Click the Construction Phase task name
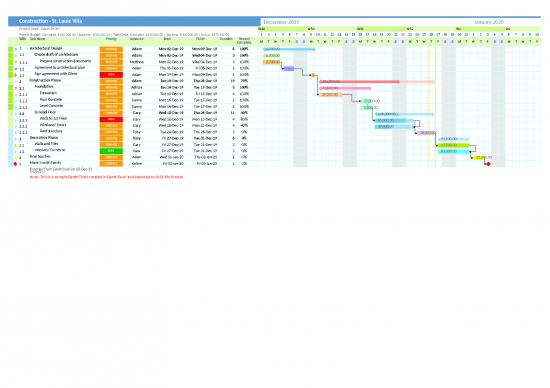Screen dimensions: 550x388 click(x=45, y=80)
